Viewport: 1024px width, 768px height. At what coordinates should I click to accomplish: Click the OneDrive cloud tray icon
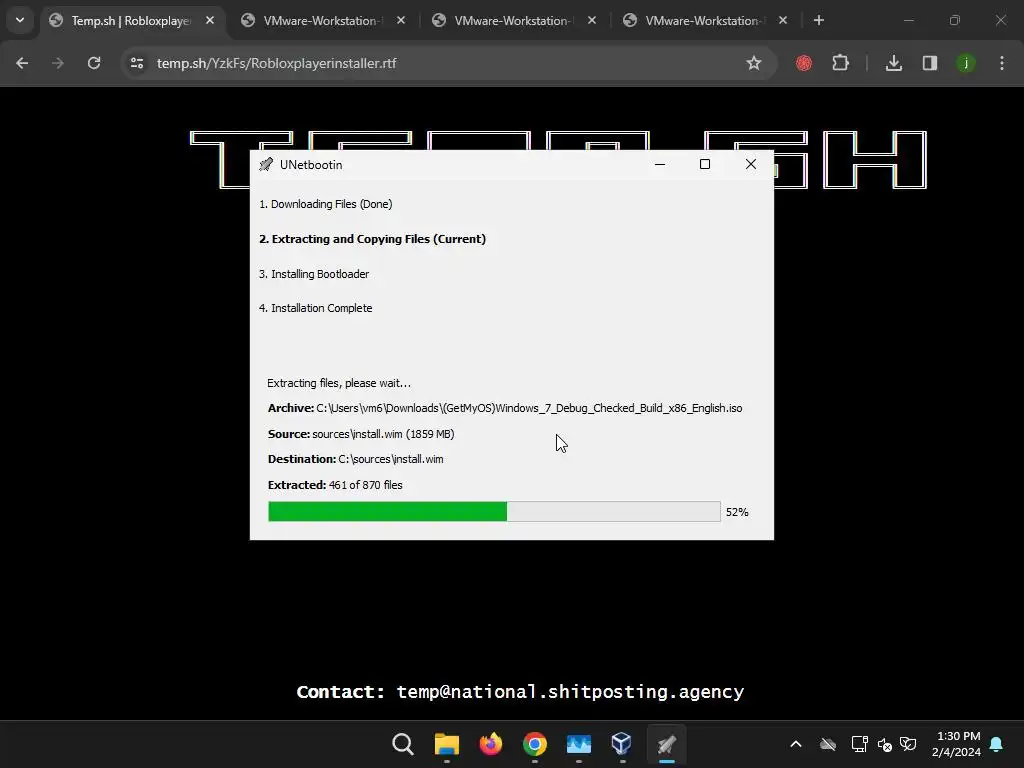[x=828, y=744]
